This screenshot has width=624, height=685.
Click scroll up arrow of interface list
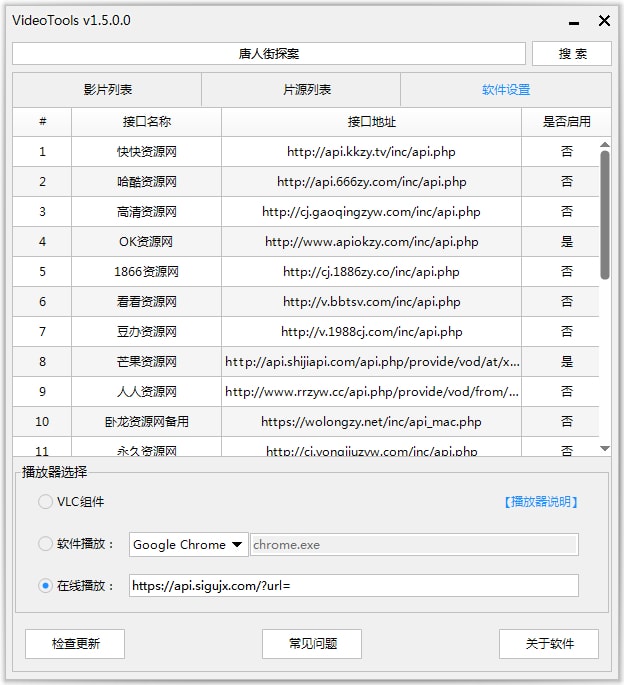[605, 144]
